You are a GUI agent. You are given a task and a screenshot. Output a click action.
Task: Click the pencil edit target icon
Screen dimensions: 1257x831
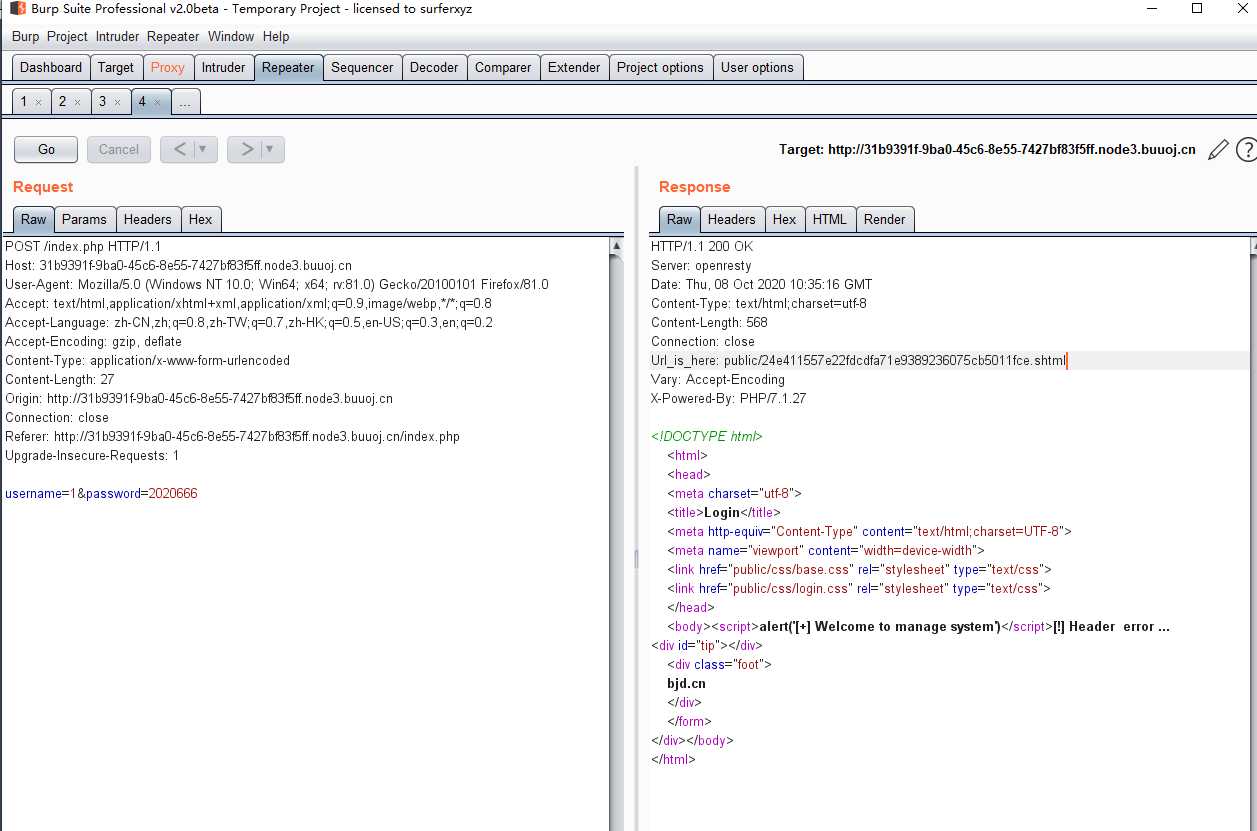pyautogui.click(x=1217, y=150)
